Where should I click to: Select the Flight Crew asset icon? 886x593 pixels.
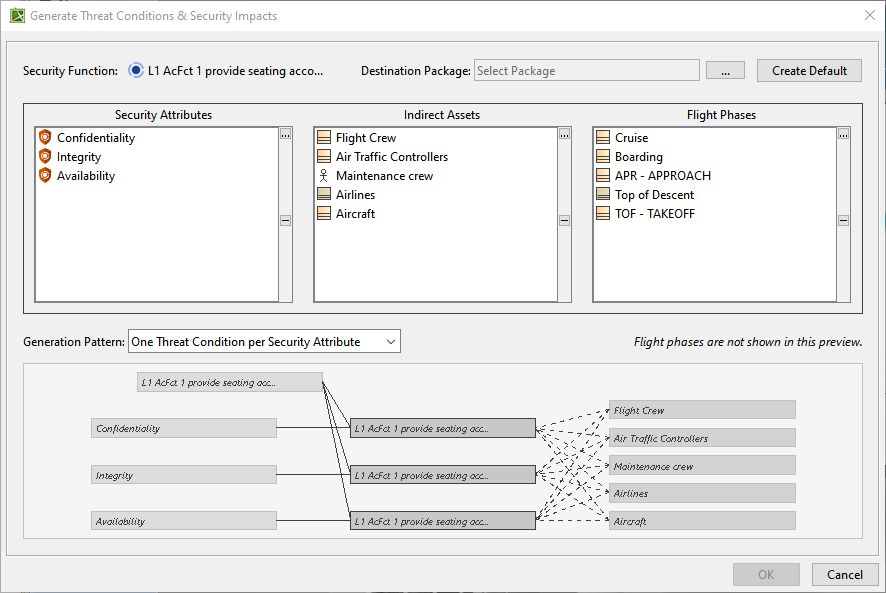(323, 138)
